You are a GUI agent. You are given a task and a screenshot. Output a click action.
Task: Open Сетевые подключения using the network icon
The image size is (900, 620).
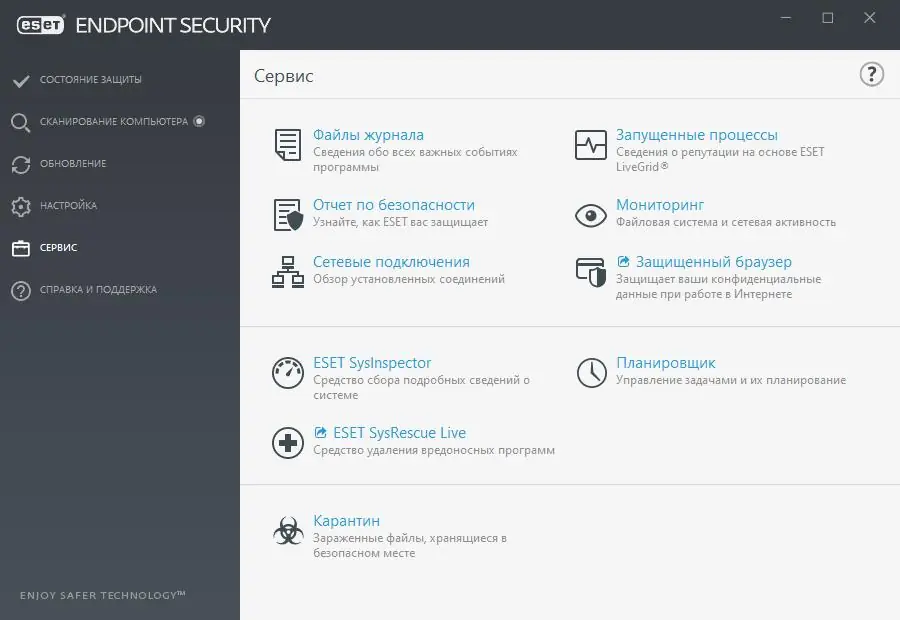tap(287, 272)
